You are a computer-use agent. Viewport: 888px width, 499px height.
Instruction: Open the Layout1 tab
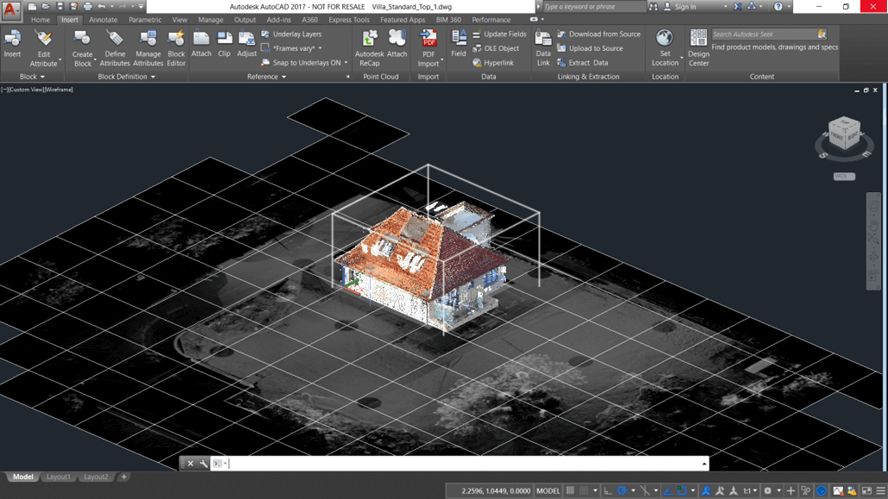(56, 477)
